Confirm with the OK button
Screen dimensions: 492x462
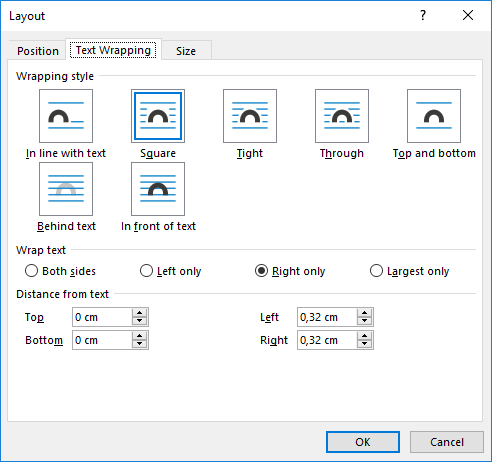click(x=363, y=442)
